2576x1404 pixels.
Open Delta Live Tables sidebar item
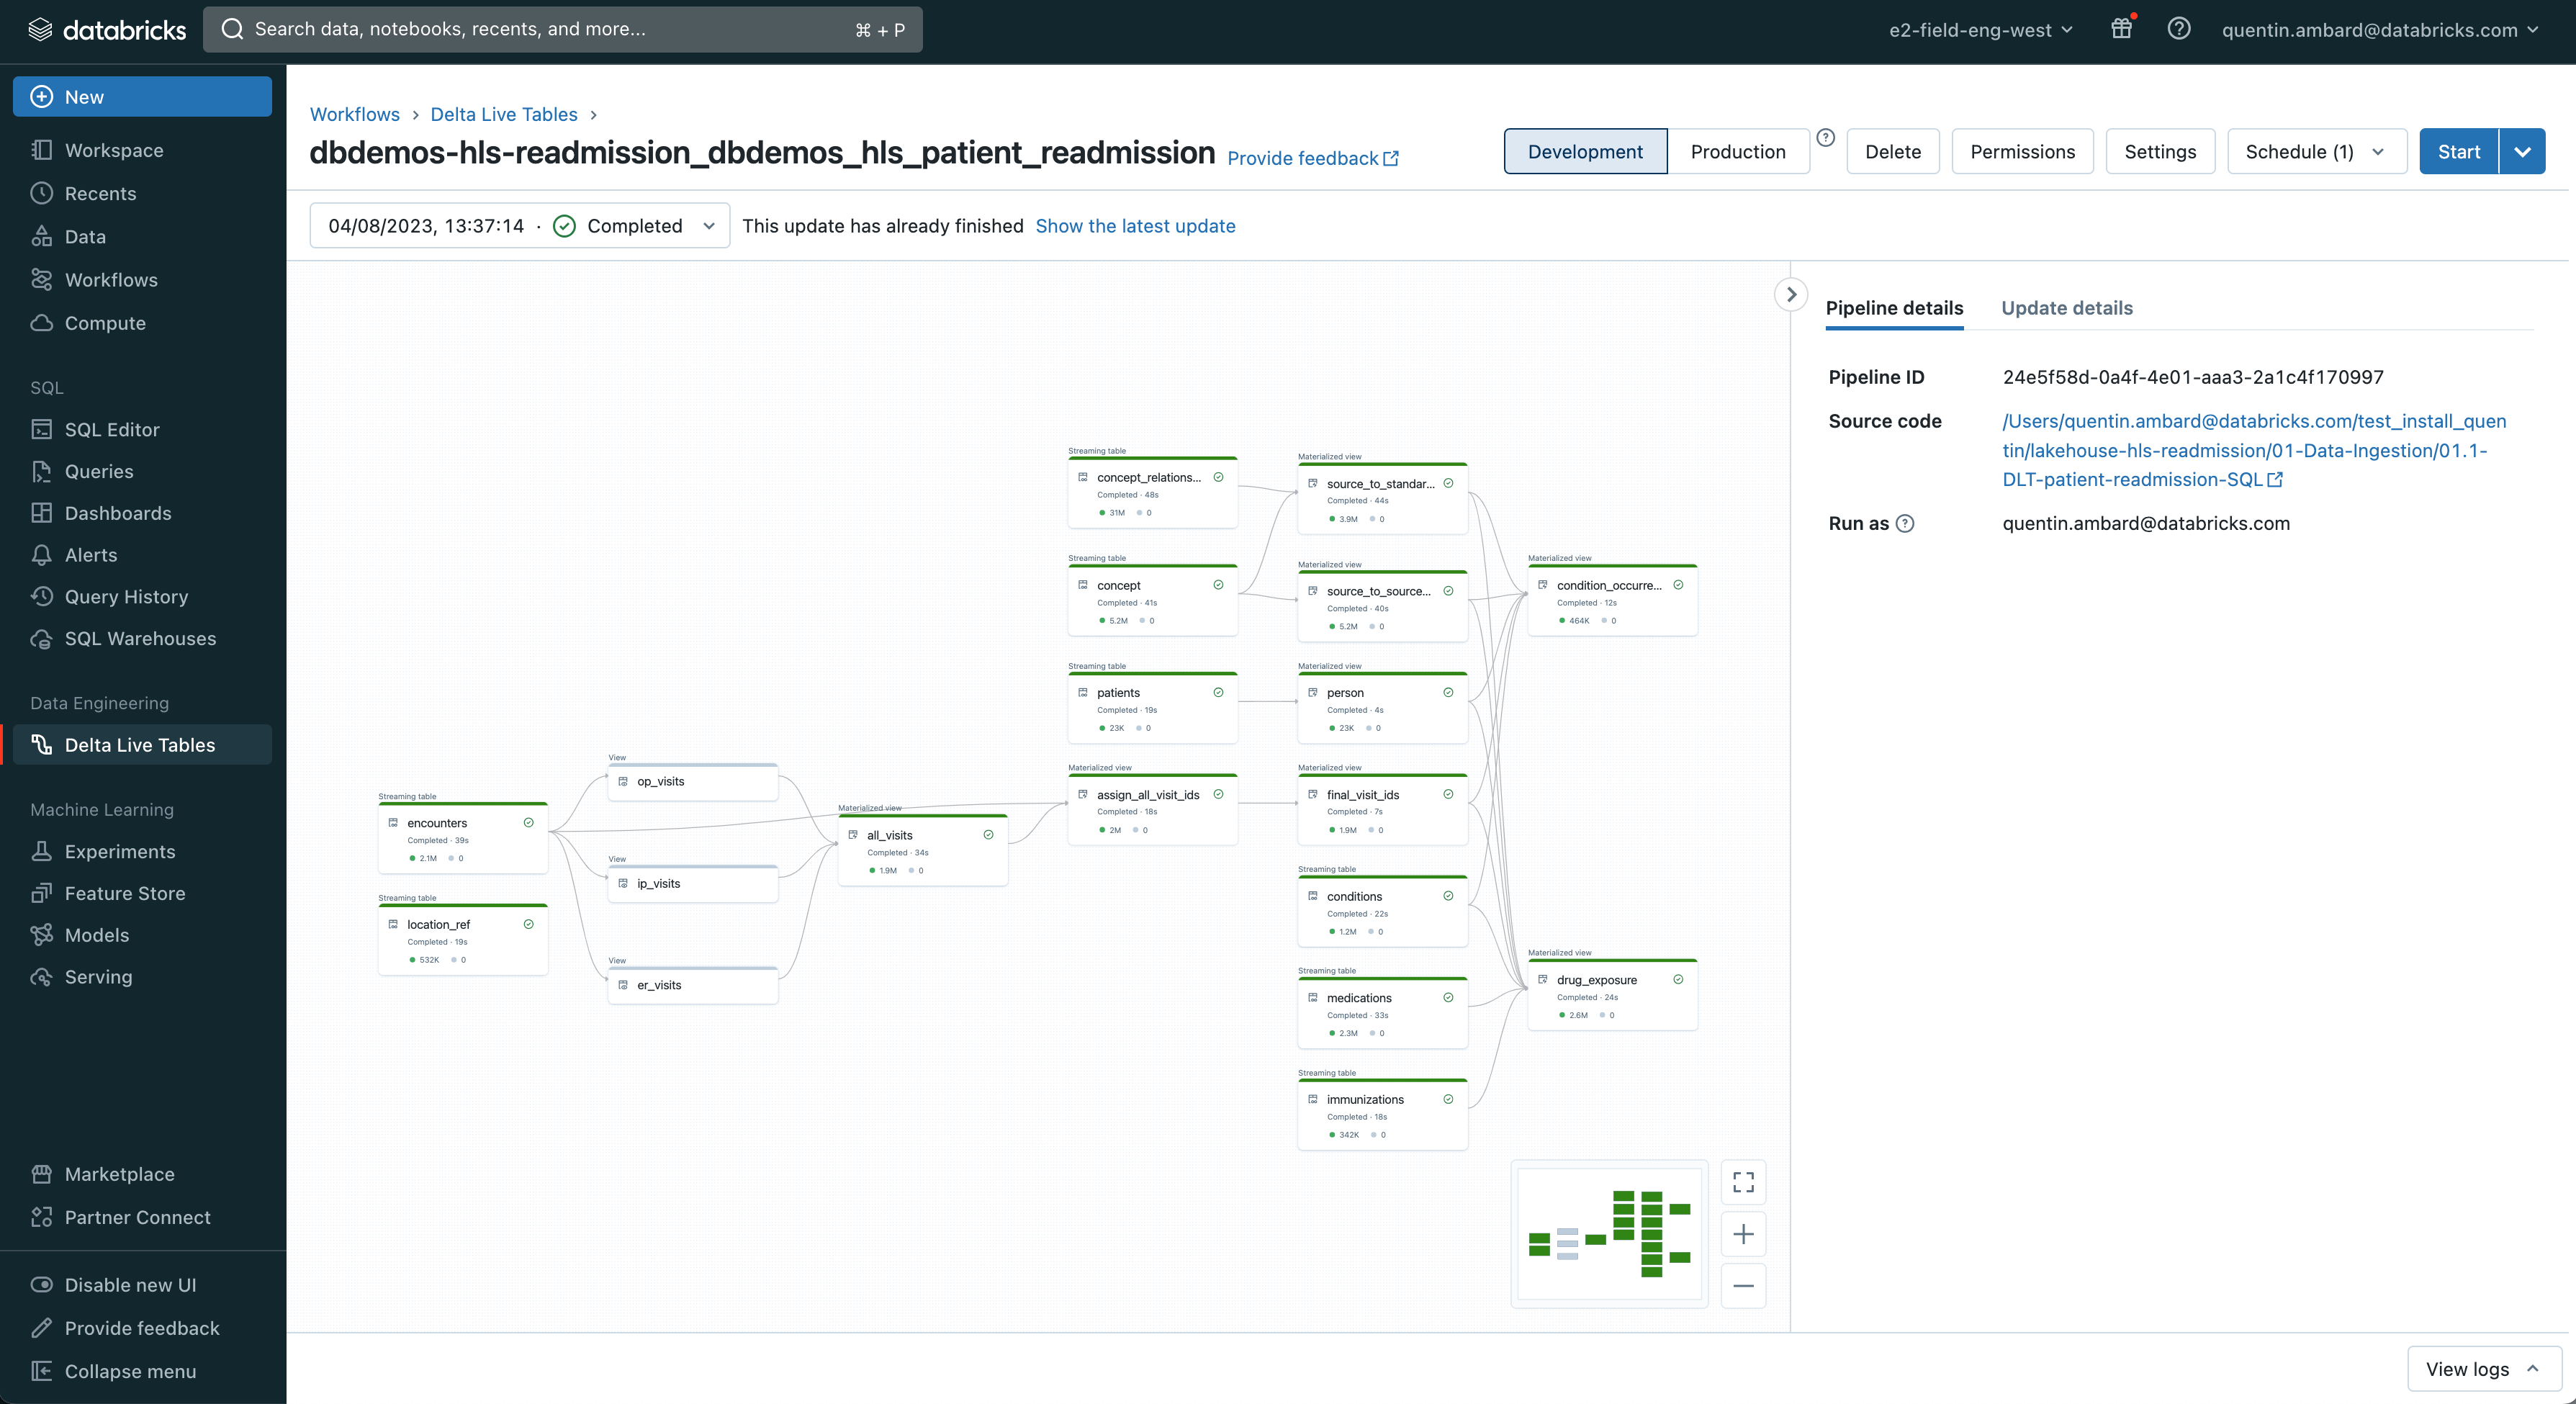pyautogui.click(x=140, y=745)
